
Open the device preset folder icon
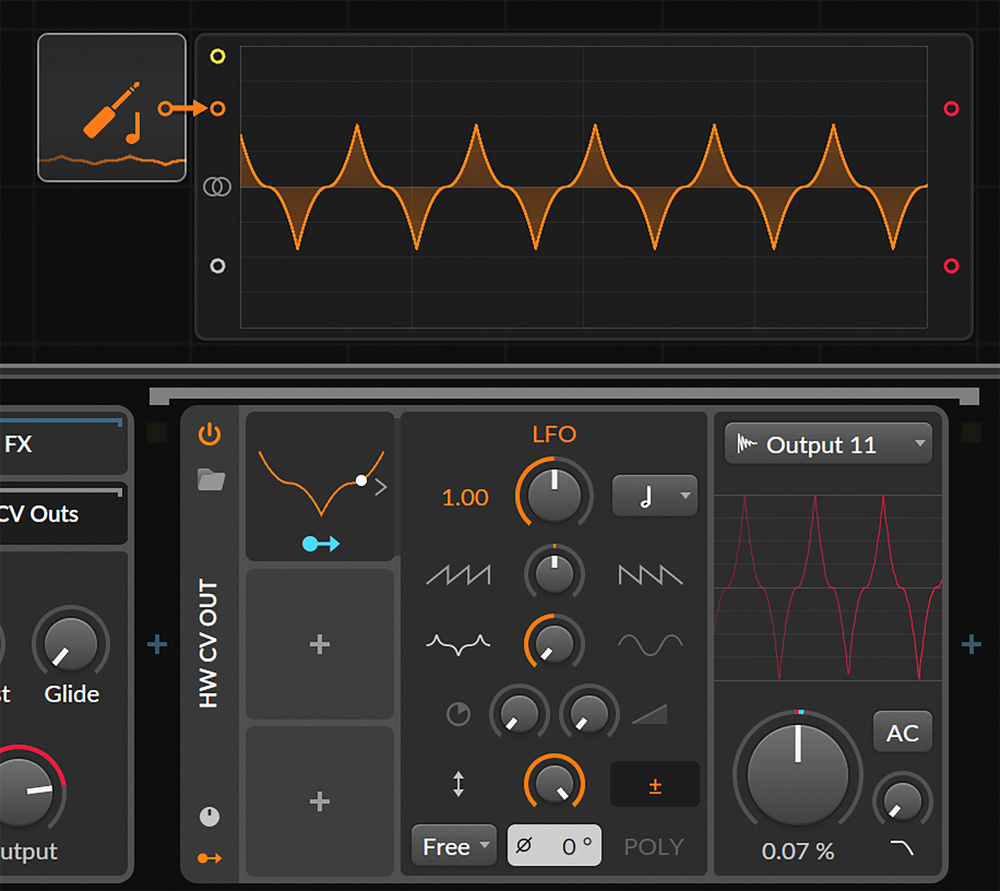click(x=211, y=480)
